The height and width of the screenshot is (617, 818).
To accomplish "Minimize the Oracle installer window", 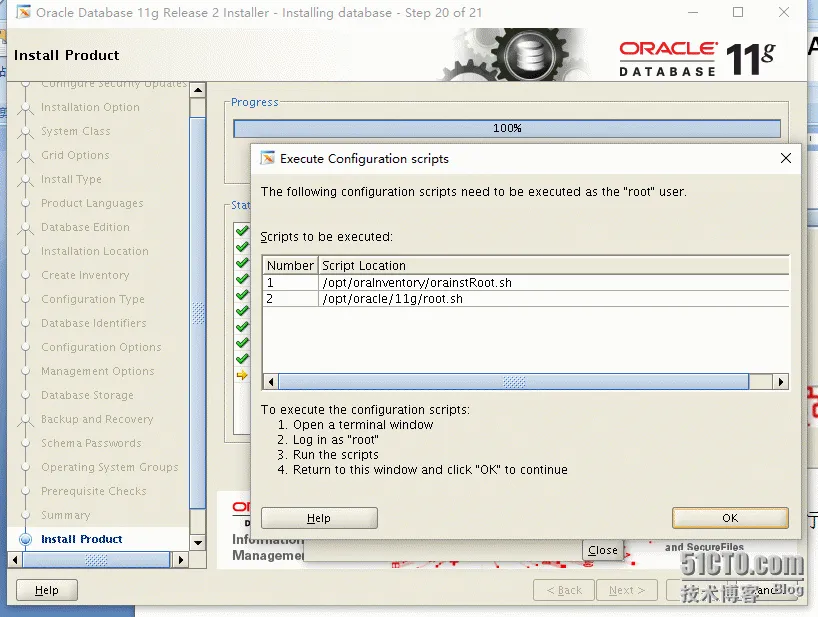I will point(693,12).
